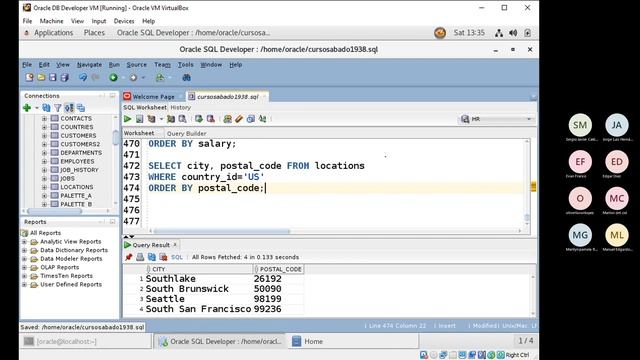The width and height of the screenshot is (640, 360).
Task: Close the Query Result tab
Action: tap(175, 244)
